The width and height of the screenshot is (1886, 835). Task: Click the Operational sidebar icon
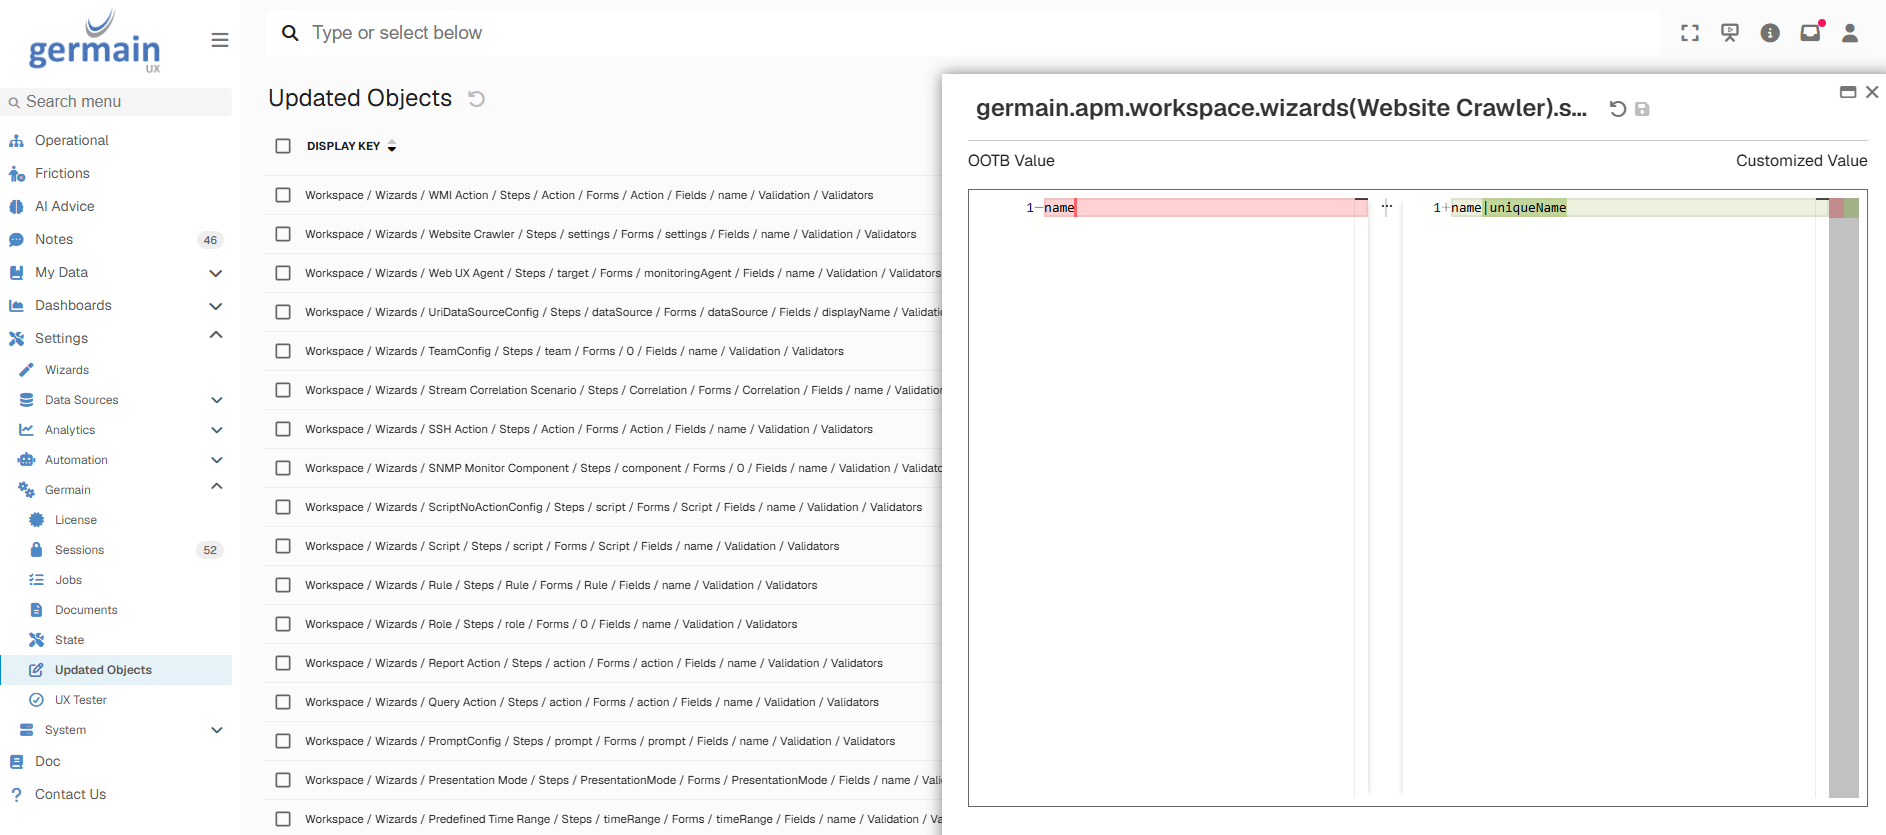coord(16,141)
